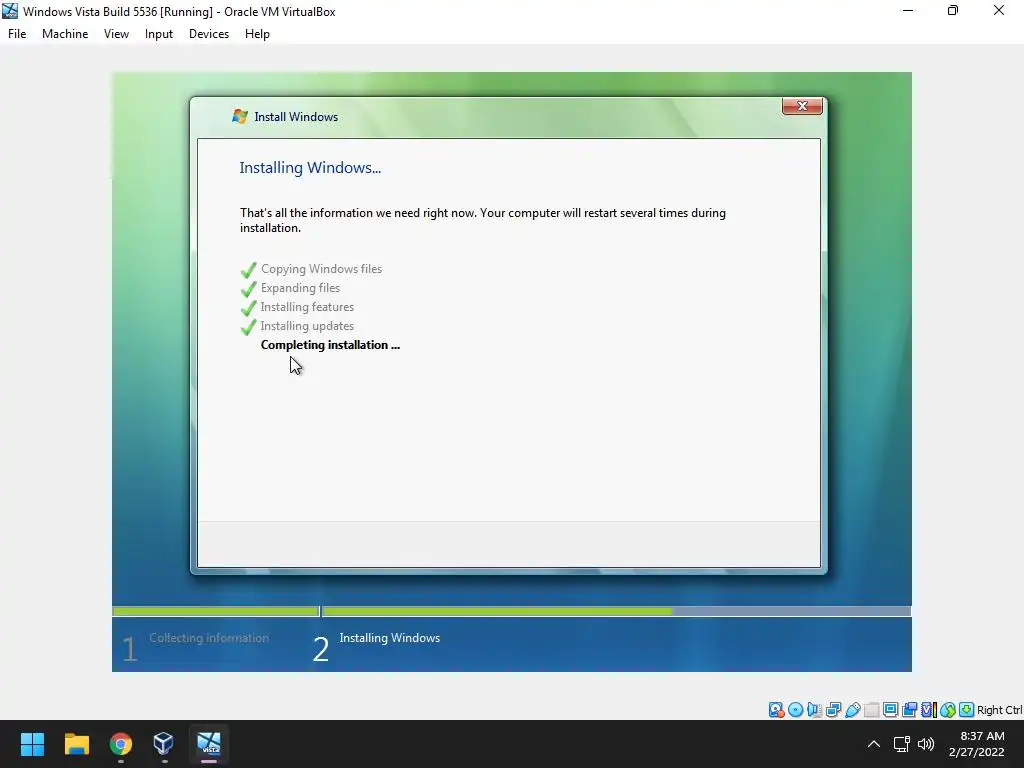Open the volume tray icon
Image resolution: width=1024 pixels, height=768 pixels.
click(926, 744)
